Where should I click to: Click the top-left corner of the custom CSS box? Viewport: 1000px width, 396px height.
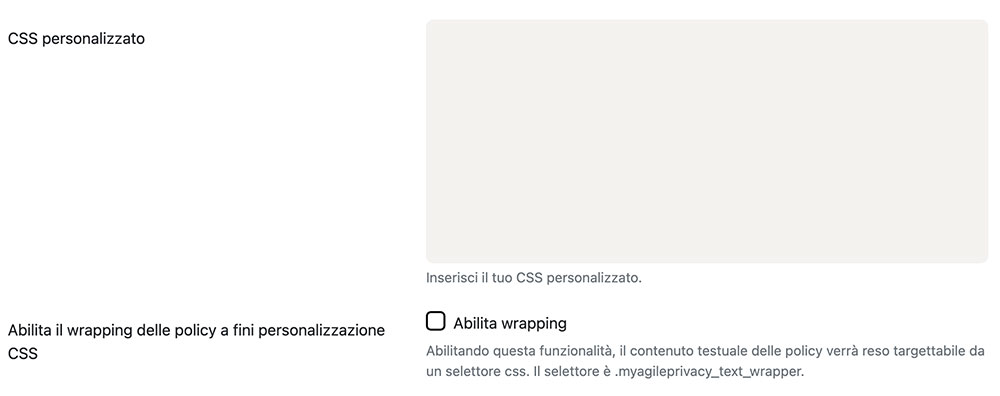click(x=429, y=22)
